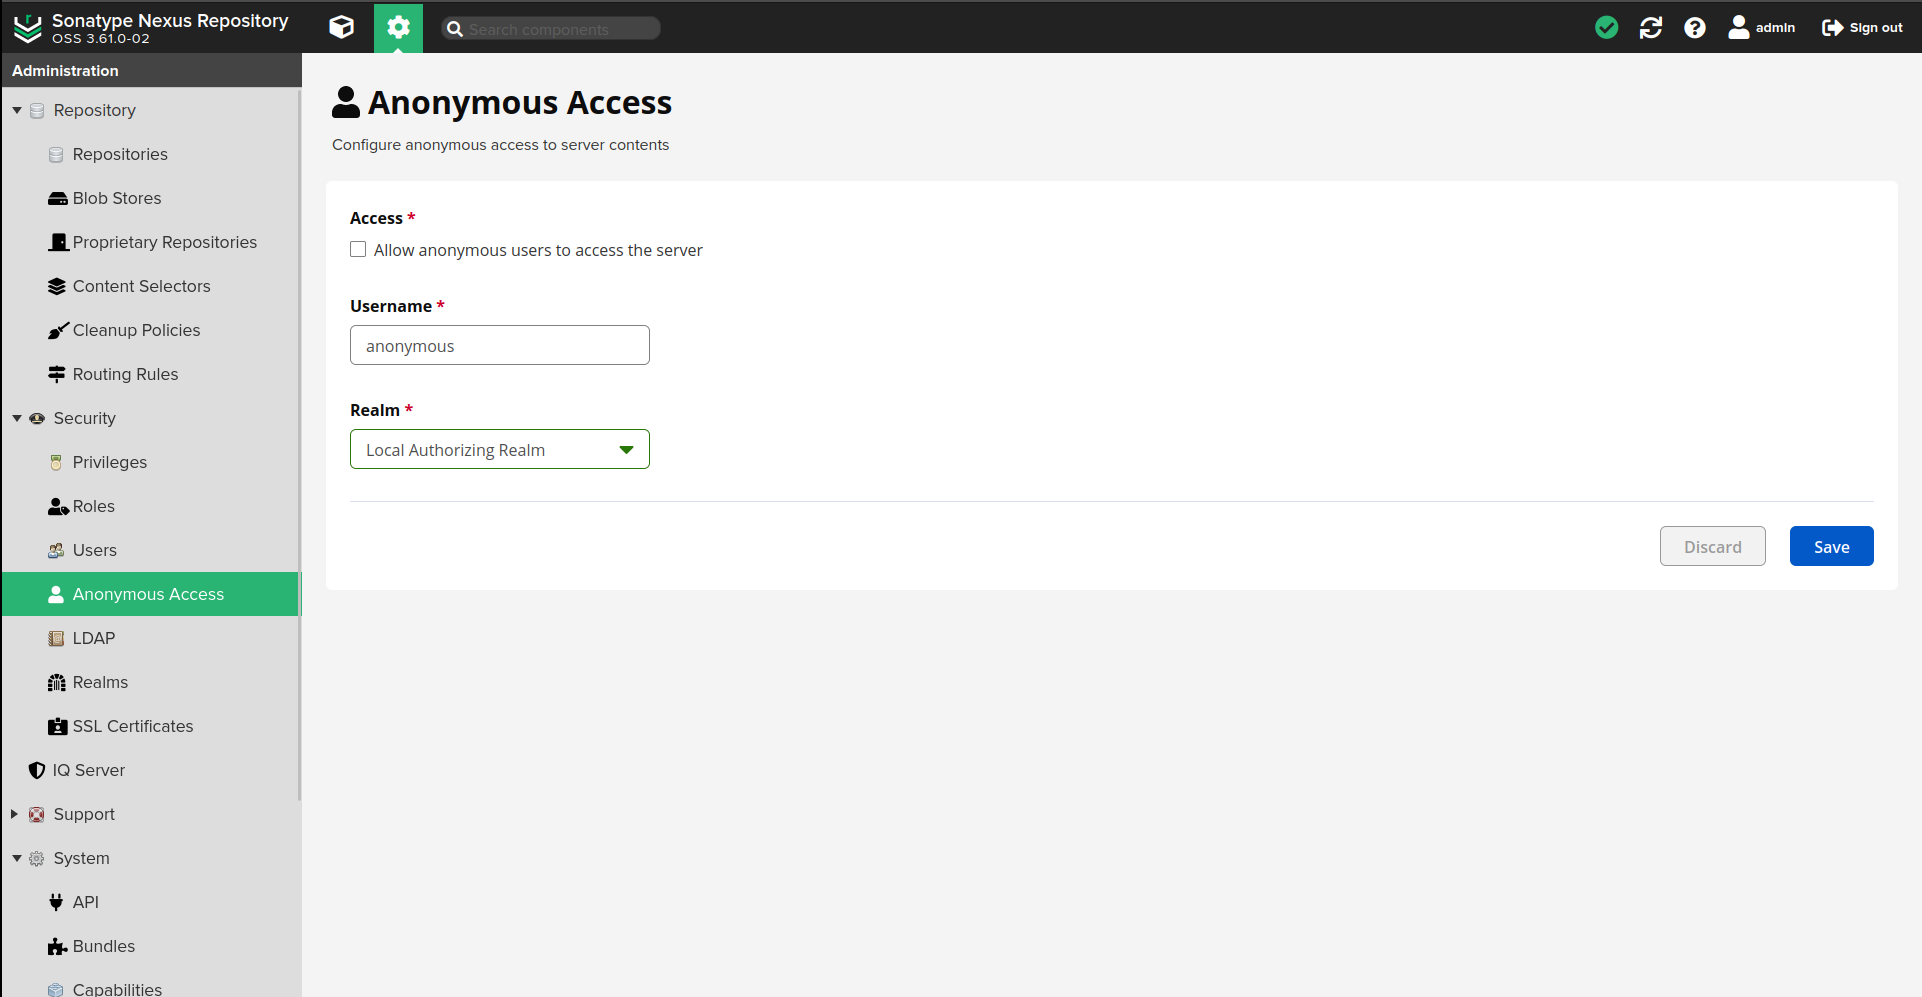The height and width of the screenshot is (997, 1922).
Task: Click the Sign out link
Action: [x=1862, y=27]
